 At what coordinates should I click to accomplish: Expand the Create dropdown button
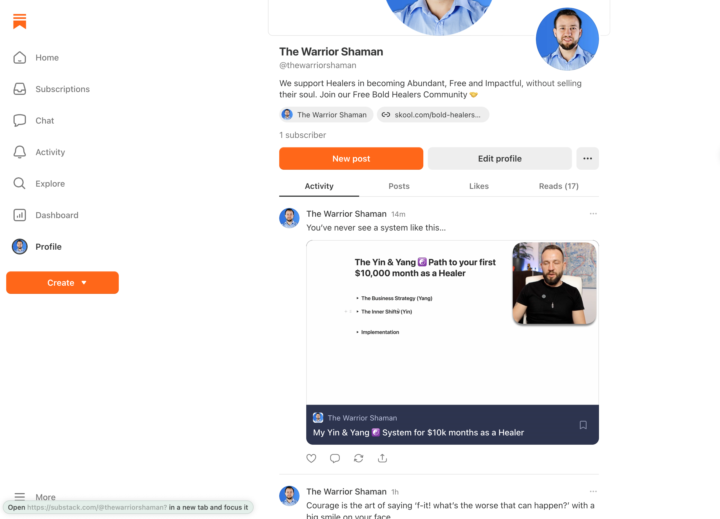pyautogui.click(x=62, y=282)
